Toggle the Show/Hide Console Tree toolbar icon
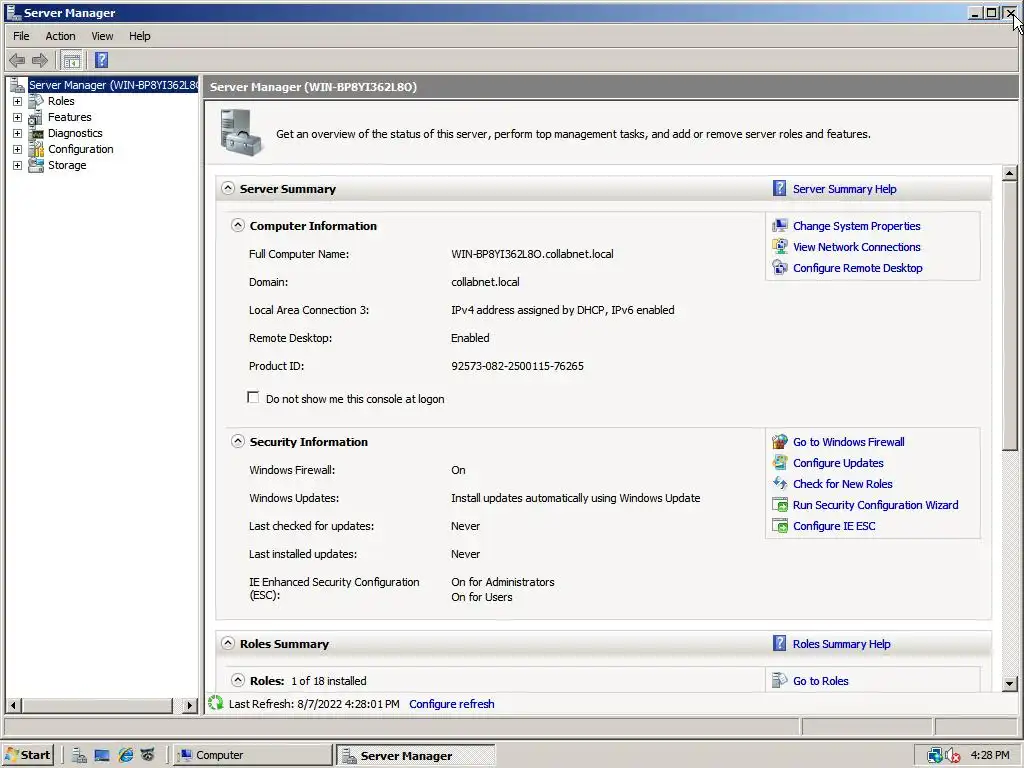 point(71,61)
